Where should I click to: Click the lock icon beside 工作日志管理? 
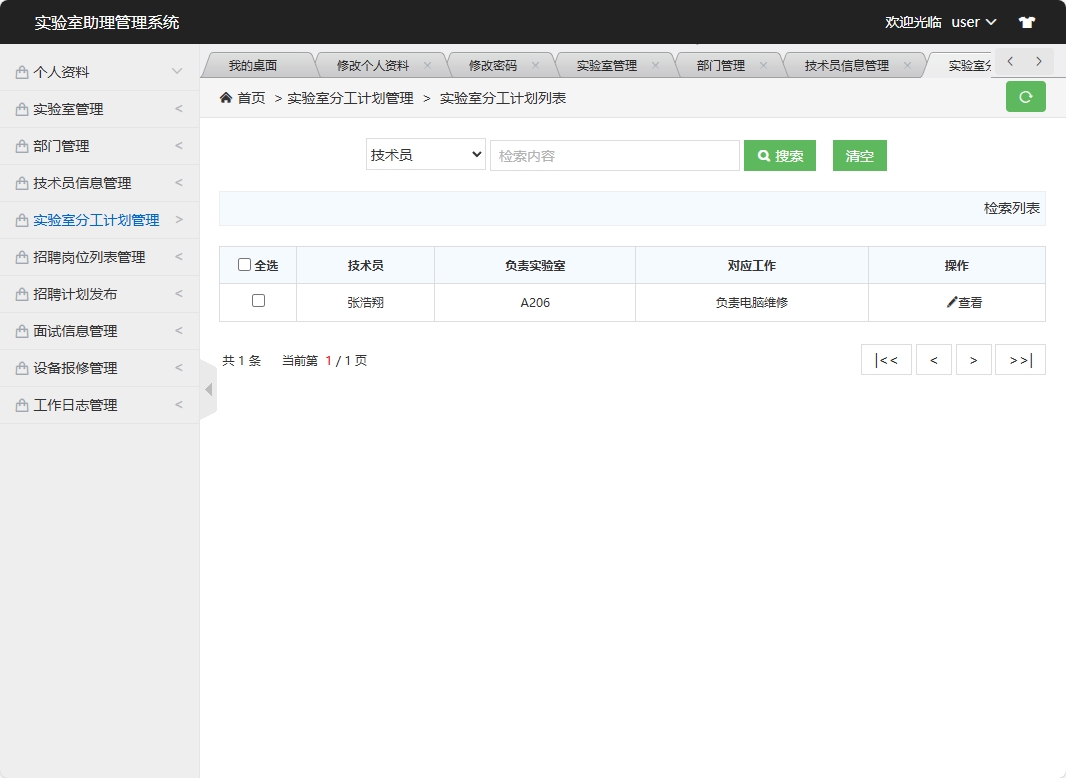click(22, 404)
